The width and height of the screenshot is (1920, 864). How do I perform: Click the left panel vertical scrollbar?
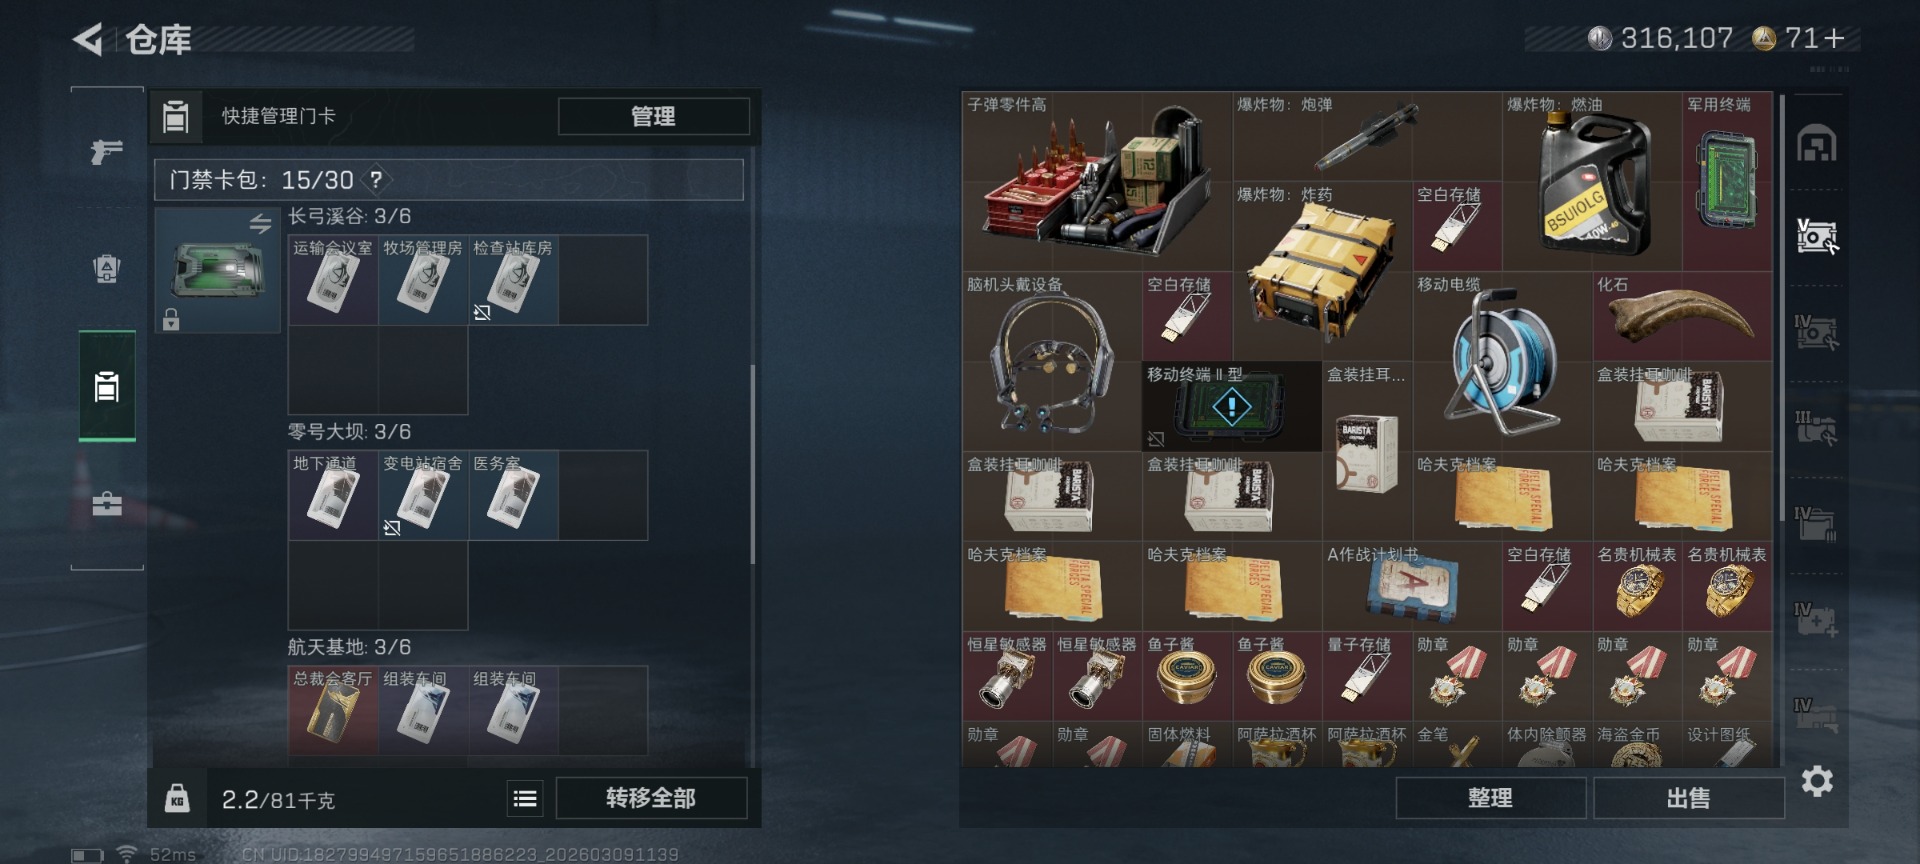(752, 465)
